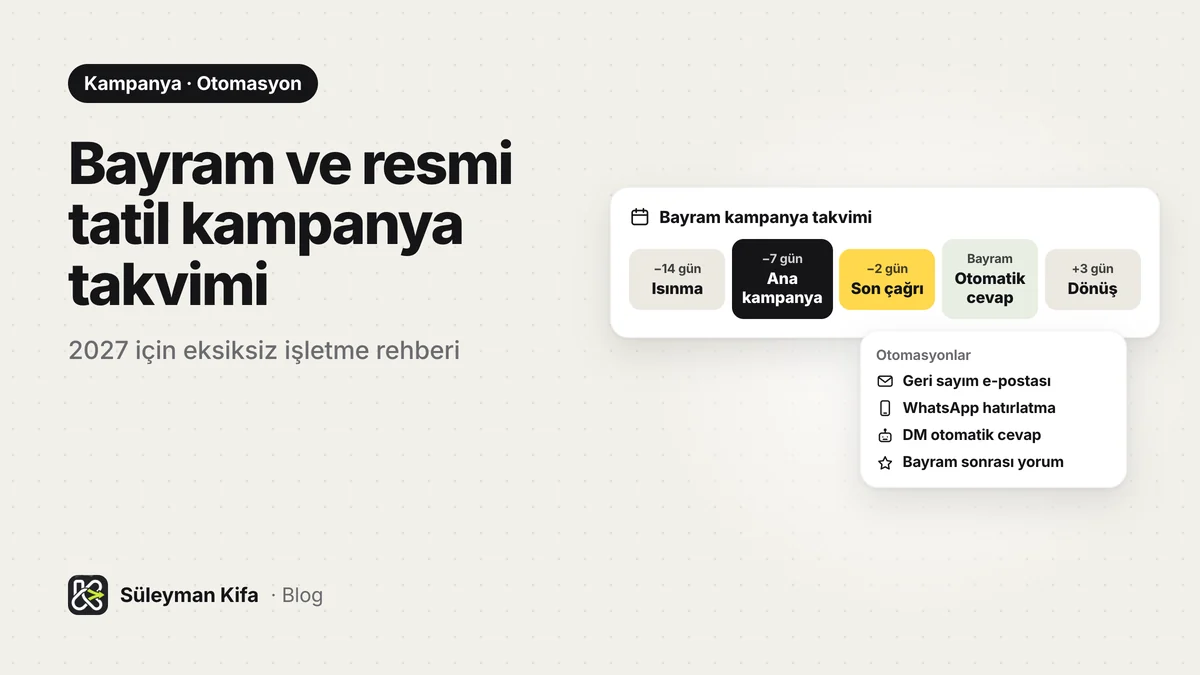The image size is (1200, 675).
Task: Click the headline Bayram ve resmi tatil kampanya takvimi
Action: tap(290, 224)
